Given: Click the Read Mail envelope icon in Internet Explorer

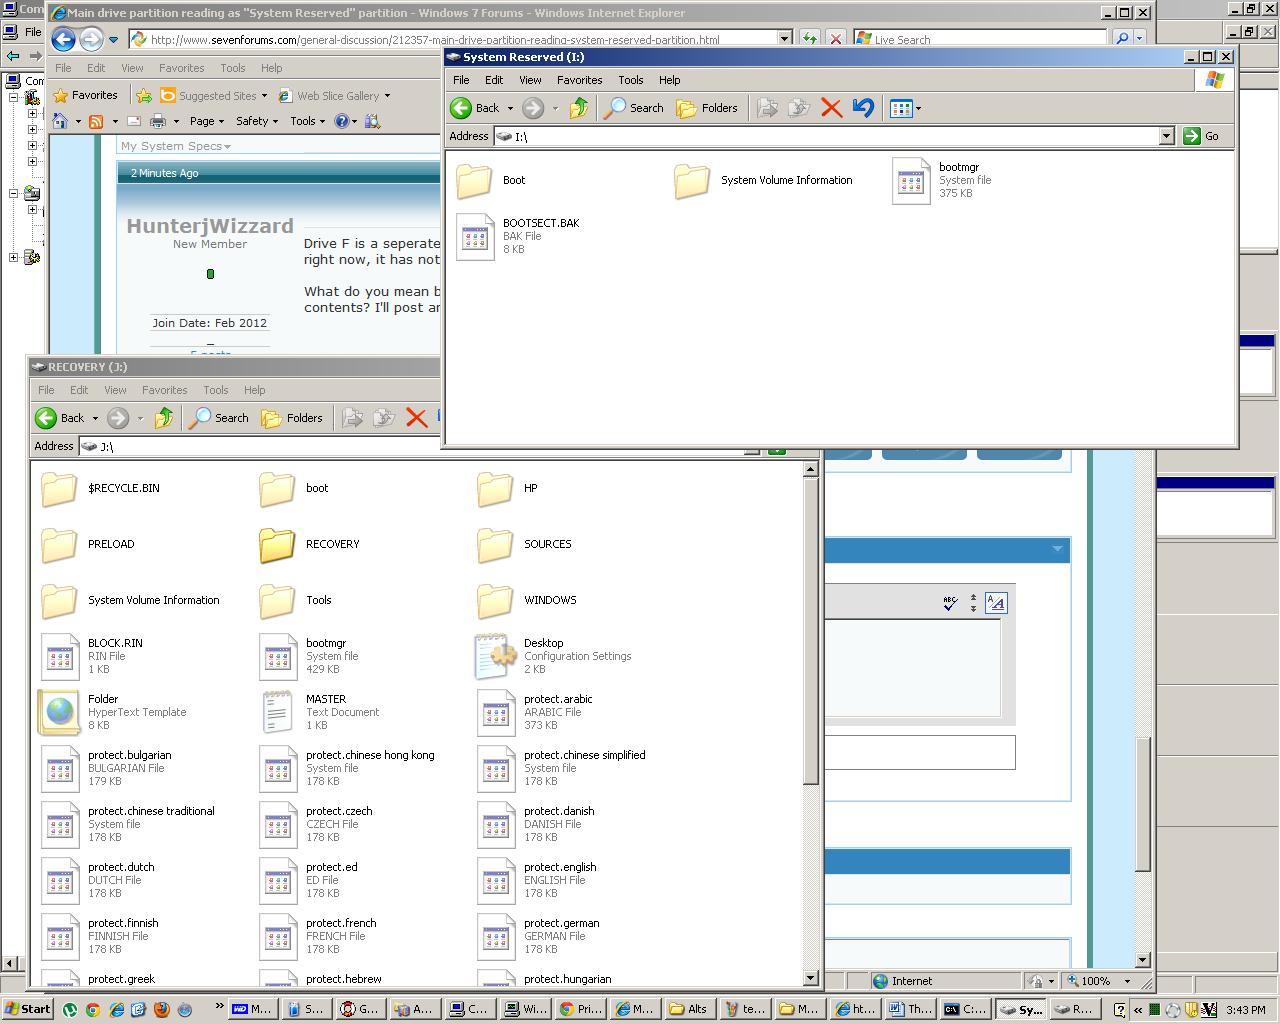Looking at the screenshot, I should coord(133,121).
